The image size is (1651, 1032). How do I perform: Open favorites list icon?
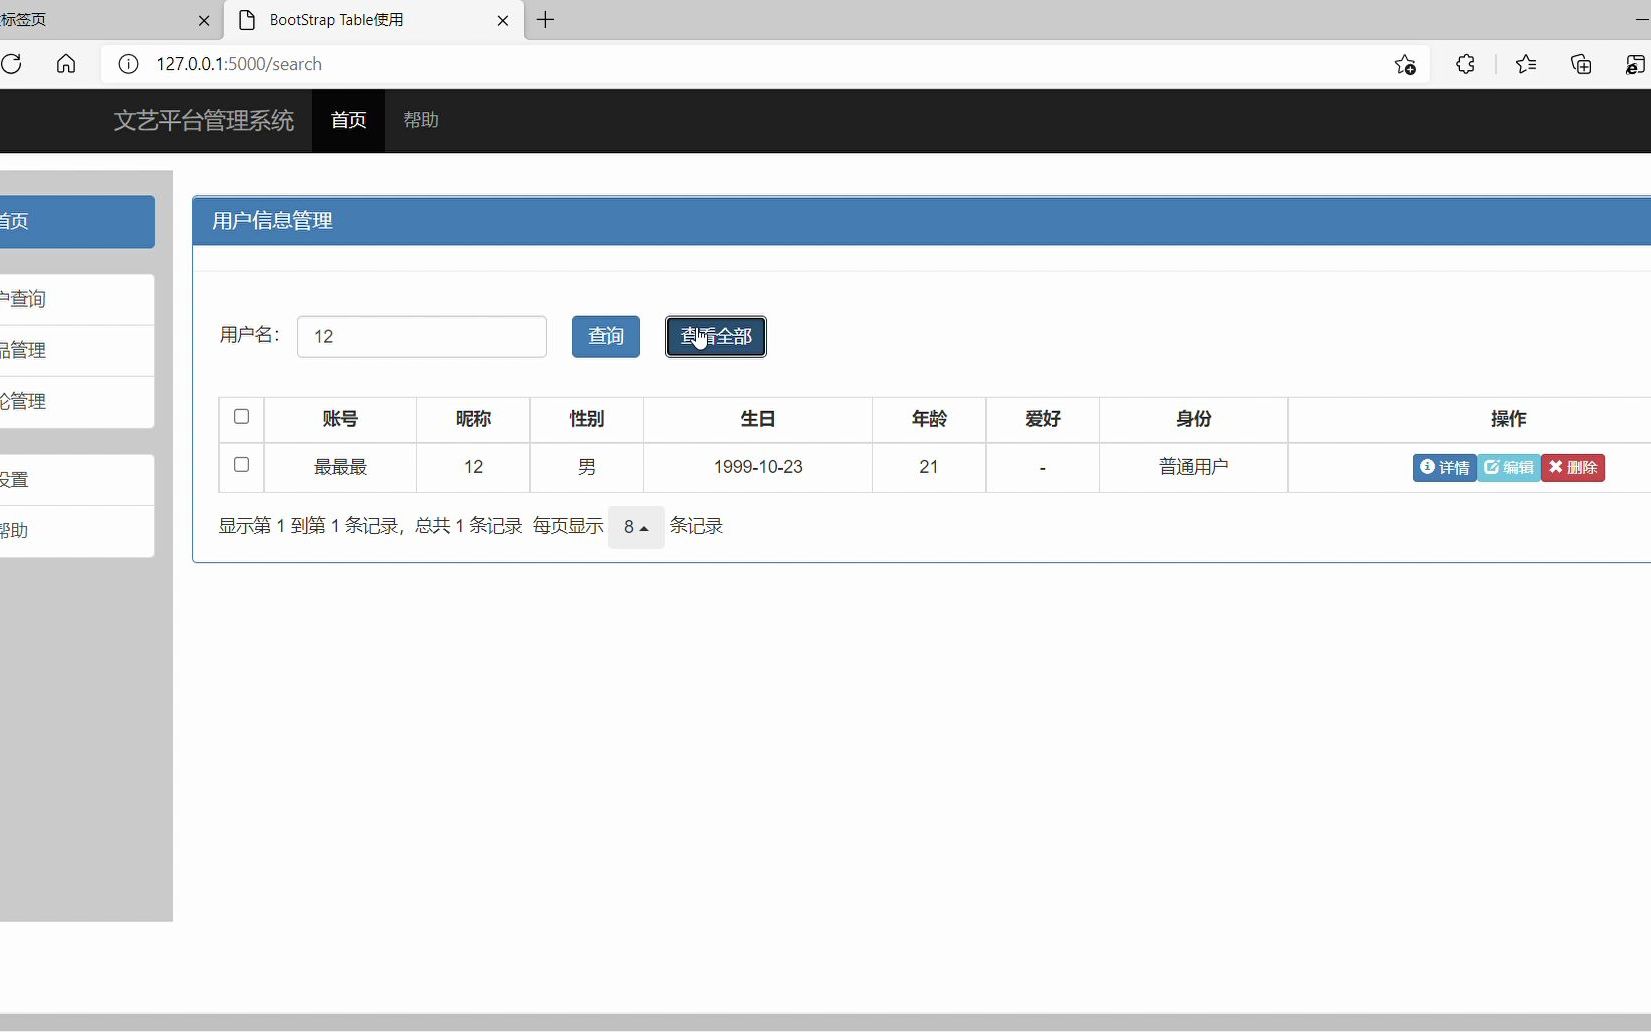click(x=1525, y=64)
